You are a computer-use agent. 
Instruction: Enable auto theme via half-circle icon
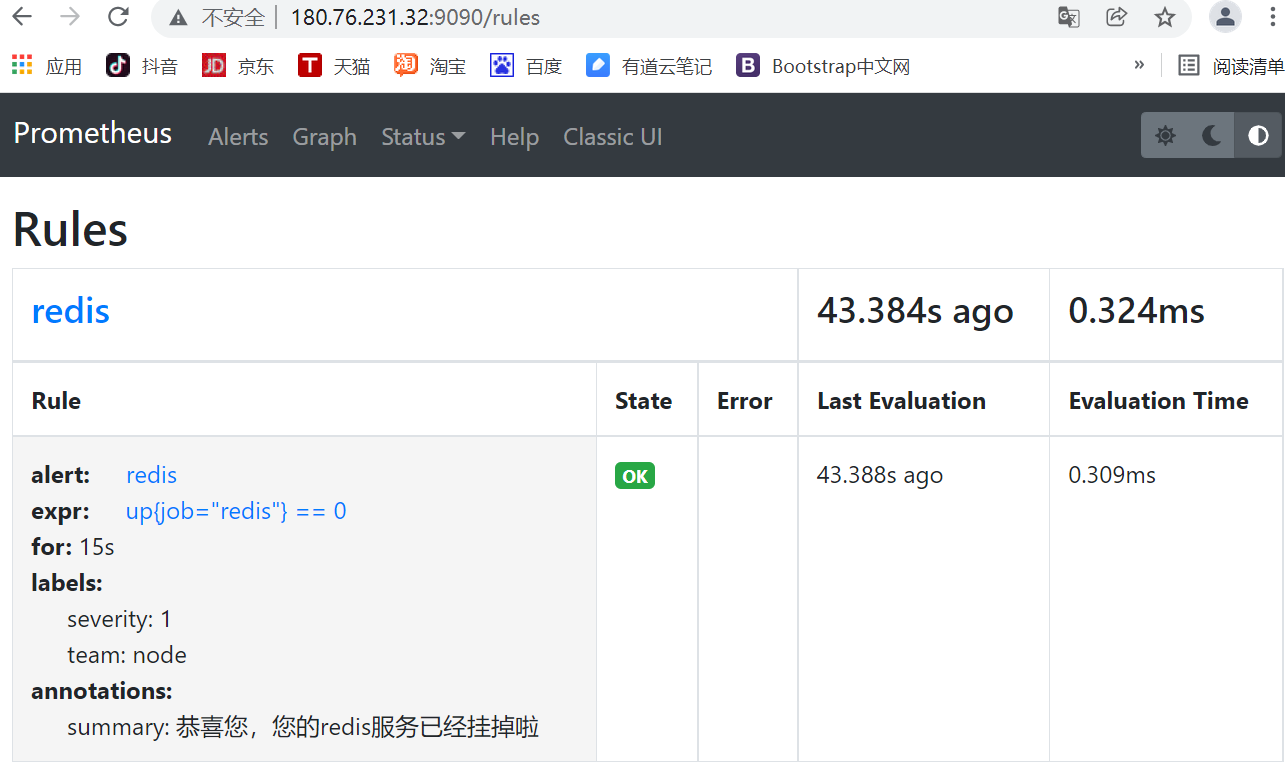tap(1256, 135)
